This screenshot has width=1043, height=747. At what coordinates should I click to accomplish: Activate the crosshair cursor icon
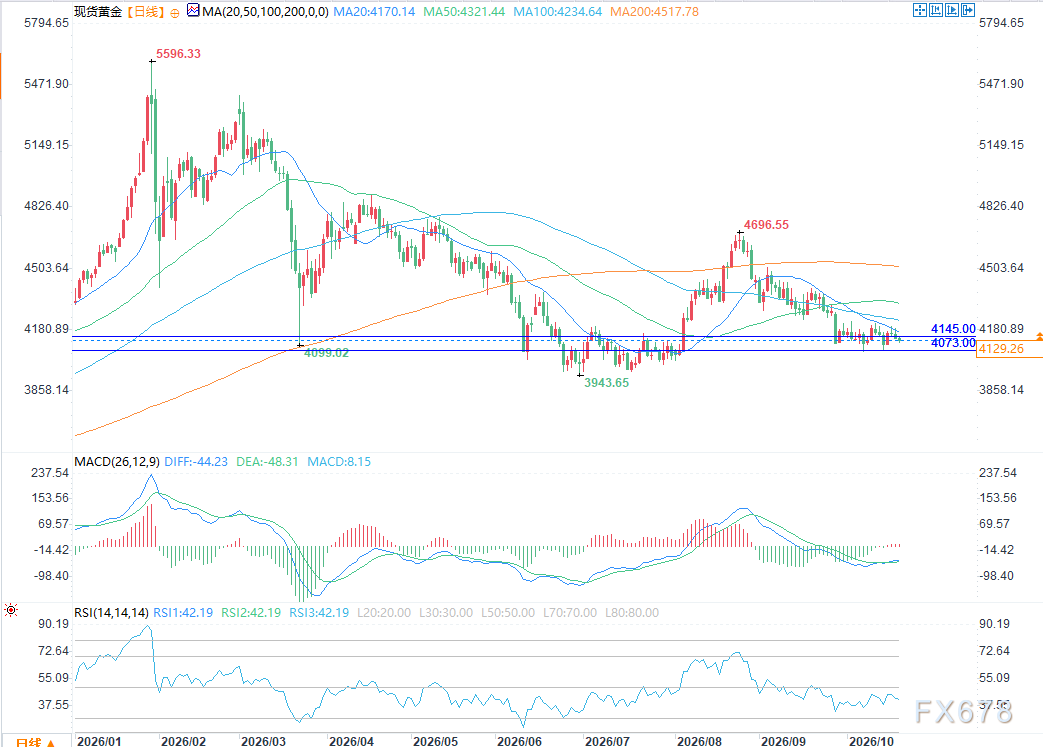[x=920, y=10]
